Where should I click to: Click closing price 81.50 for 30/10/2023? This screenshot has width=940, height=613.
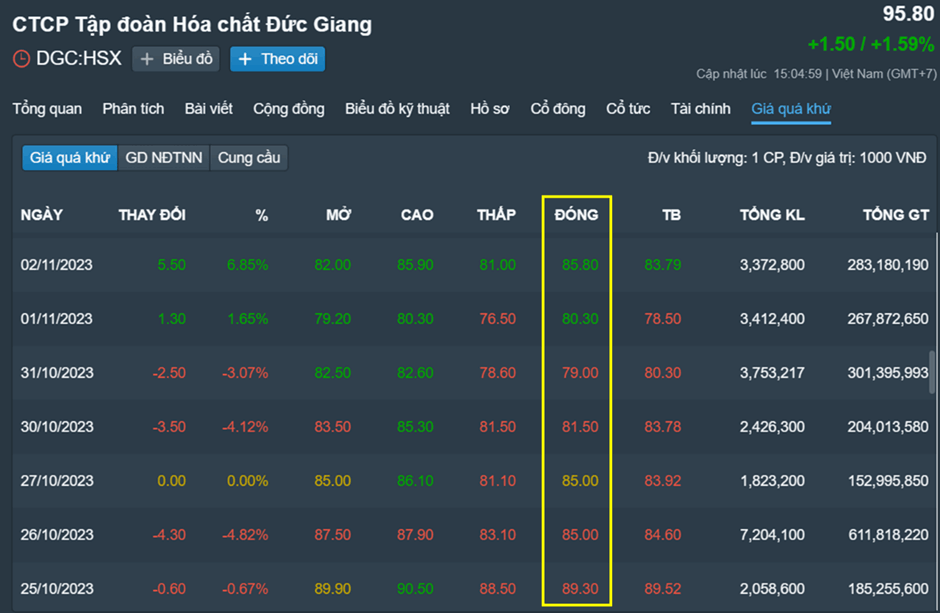pos(580,427)
